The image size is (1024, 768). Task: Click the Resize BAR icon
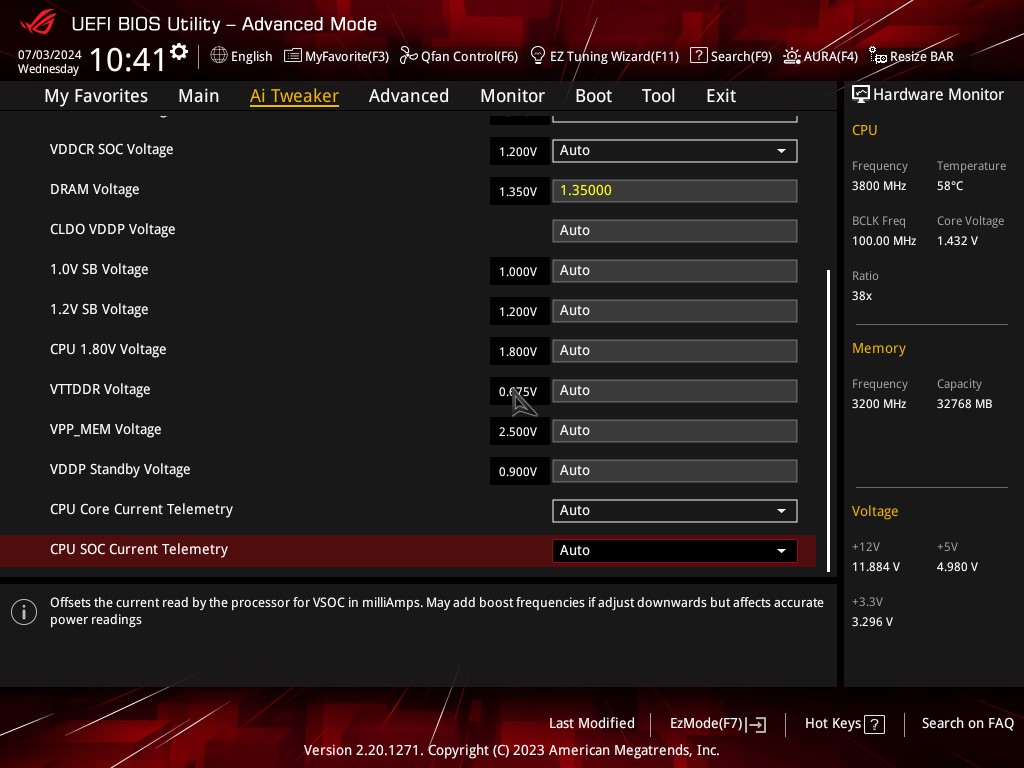coord(878,56)
